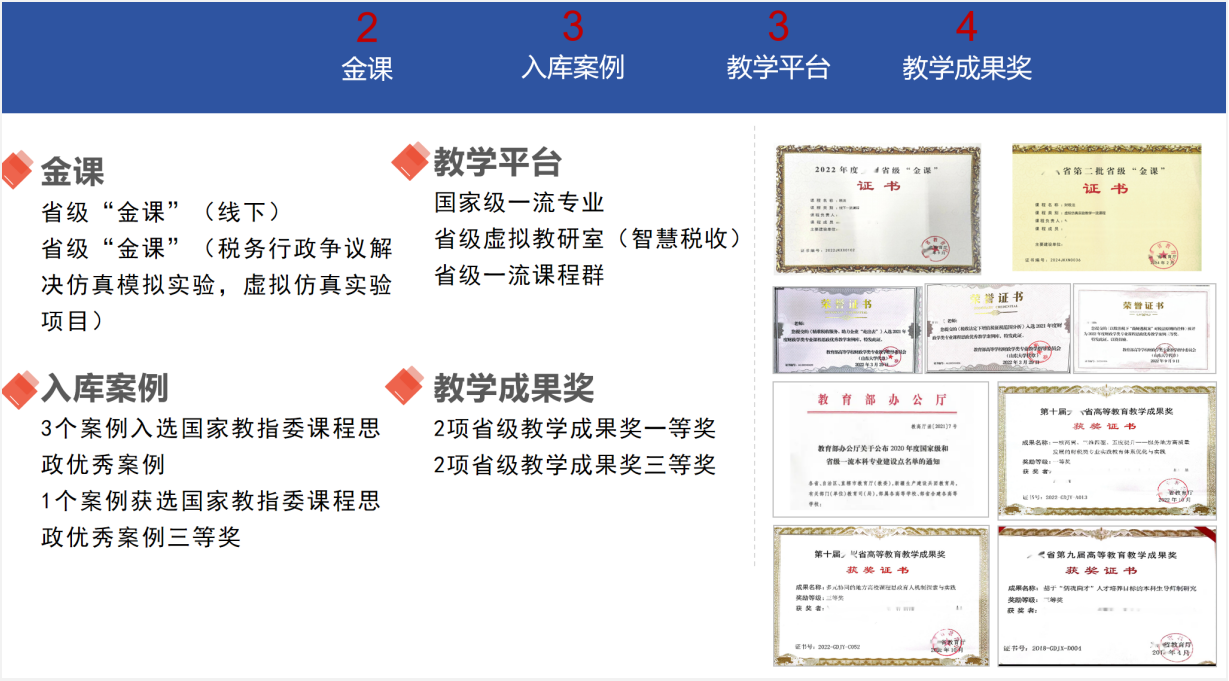Open the 荣誉证书 image dated 2022年3月

[x=847, y=330]
